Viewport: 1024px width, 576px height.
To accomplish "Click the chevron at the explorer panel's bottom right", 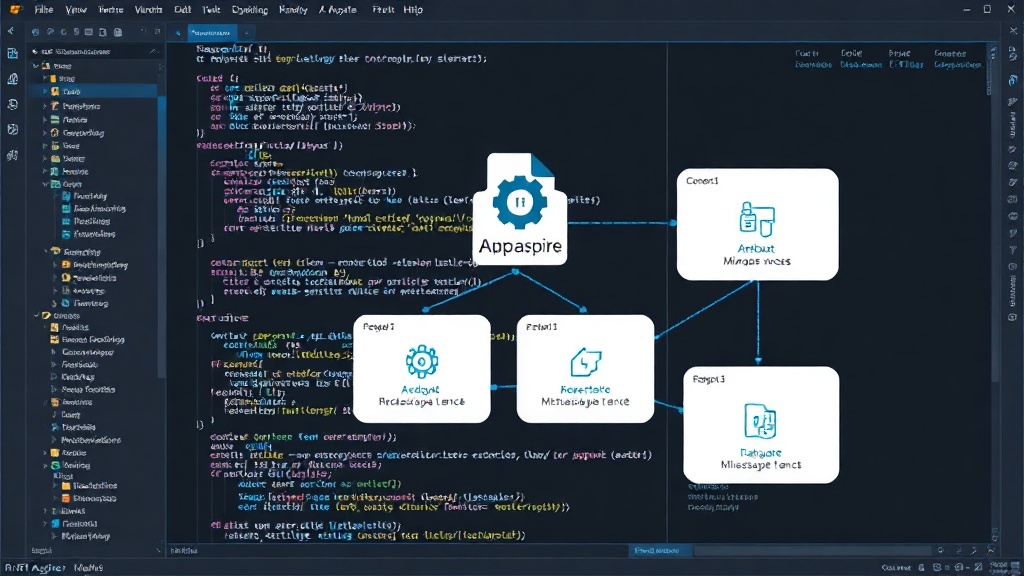I will 158,551.
